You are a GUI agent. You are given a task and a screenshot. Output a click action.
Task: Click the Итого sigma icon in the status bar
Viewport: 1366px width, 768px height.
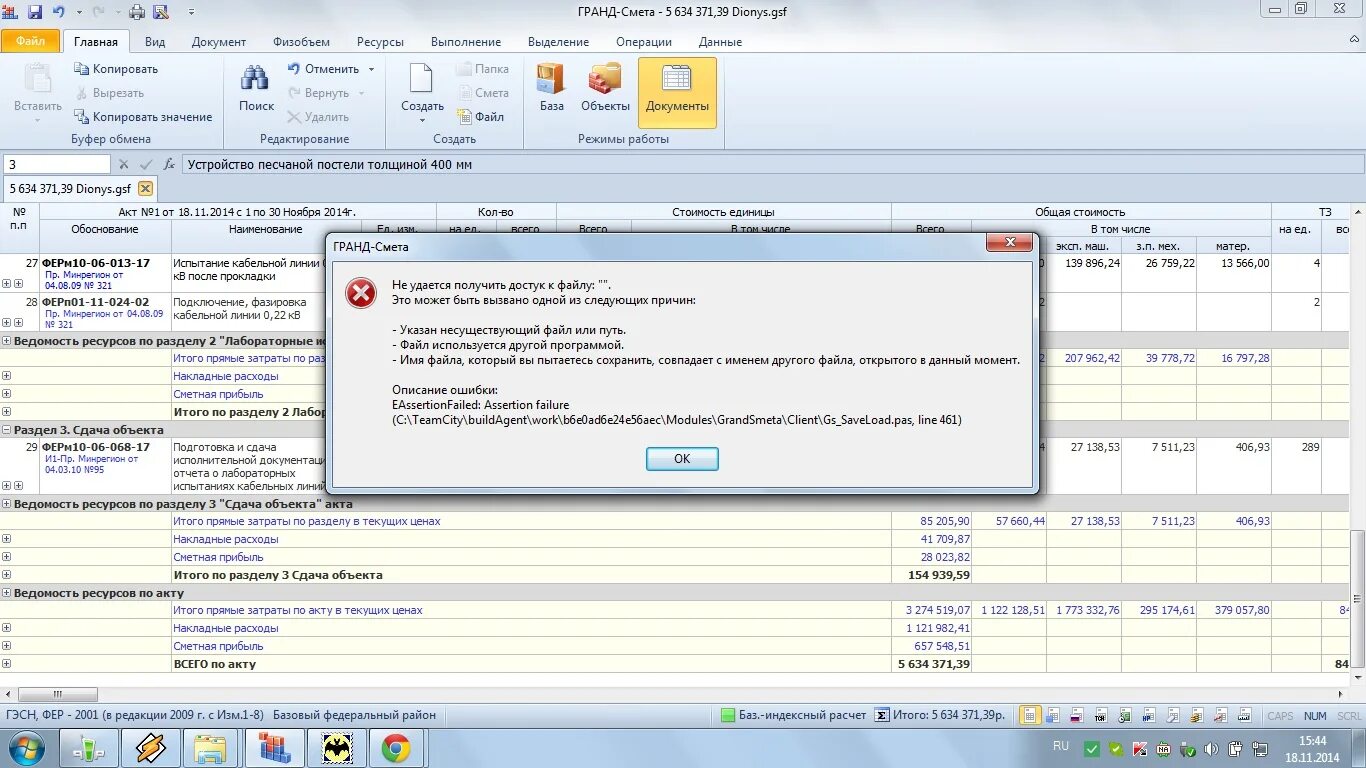click(882, 715)
